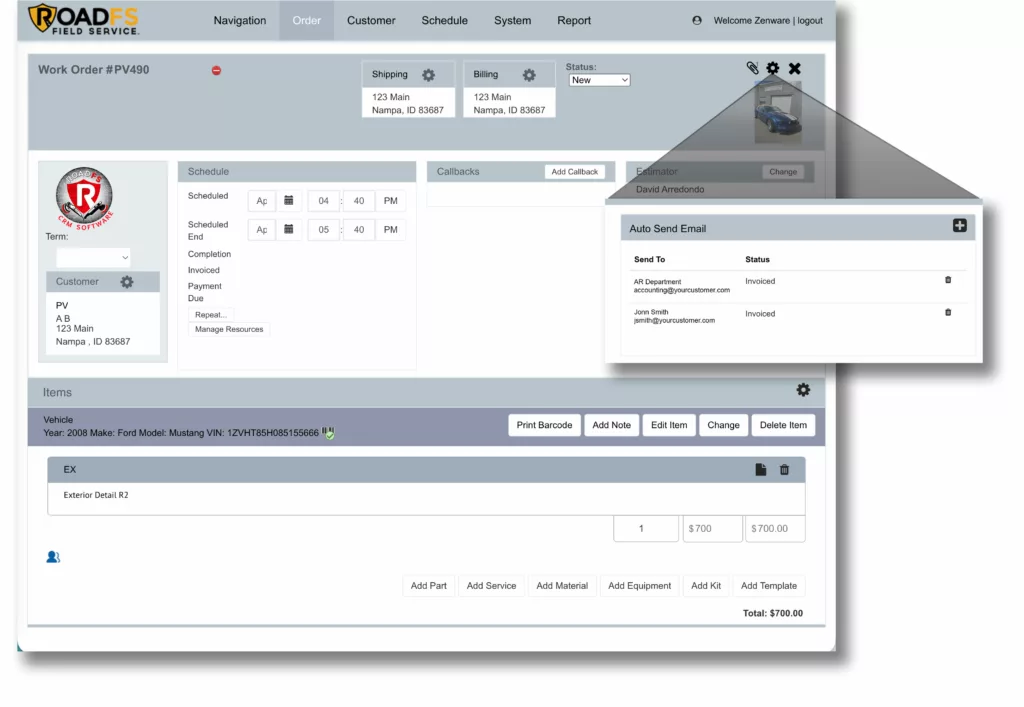This screenshot has width=1024, height=707.
Task: Click 'David Arredondo' estimator name
Action: pos(670,189)
